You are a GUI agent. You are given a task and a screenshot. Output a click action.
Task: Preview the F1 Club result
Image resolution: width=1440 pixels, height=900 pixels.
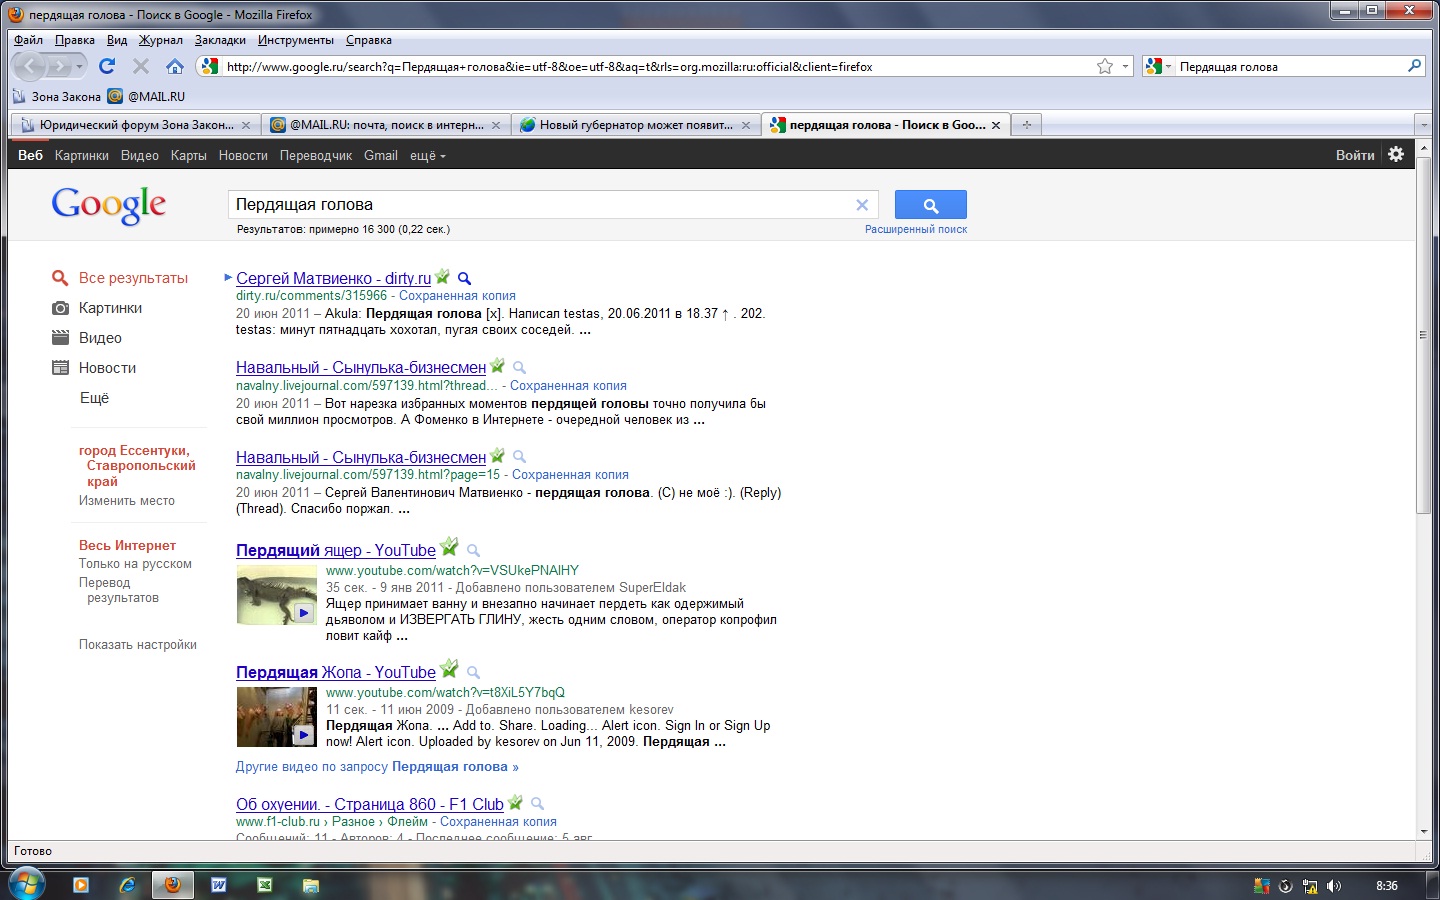coord(537,804)
